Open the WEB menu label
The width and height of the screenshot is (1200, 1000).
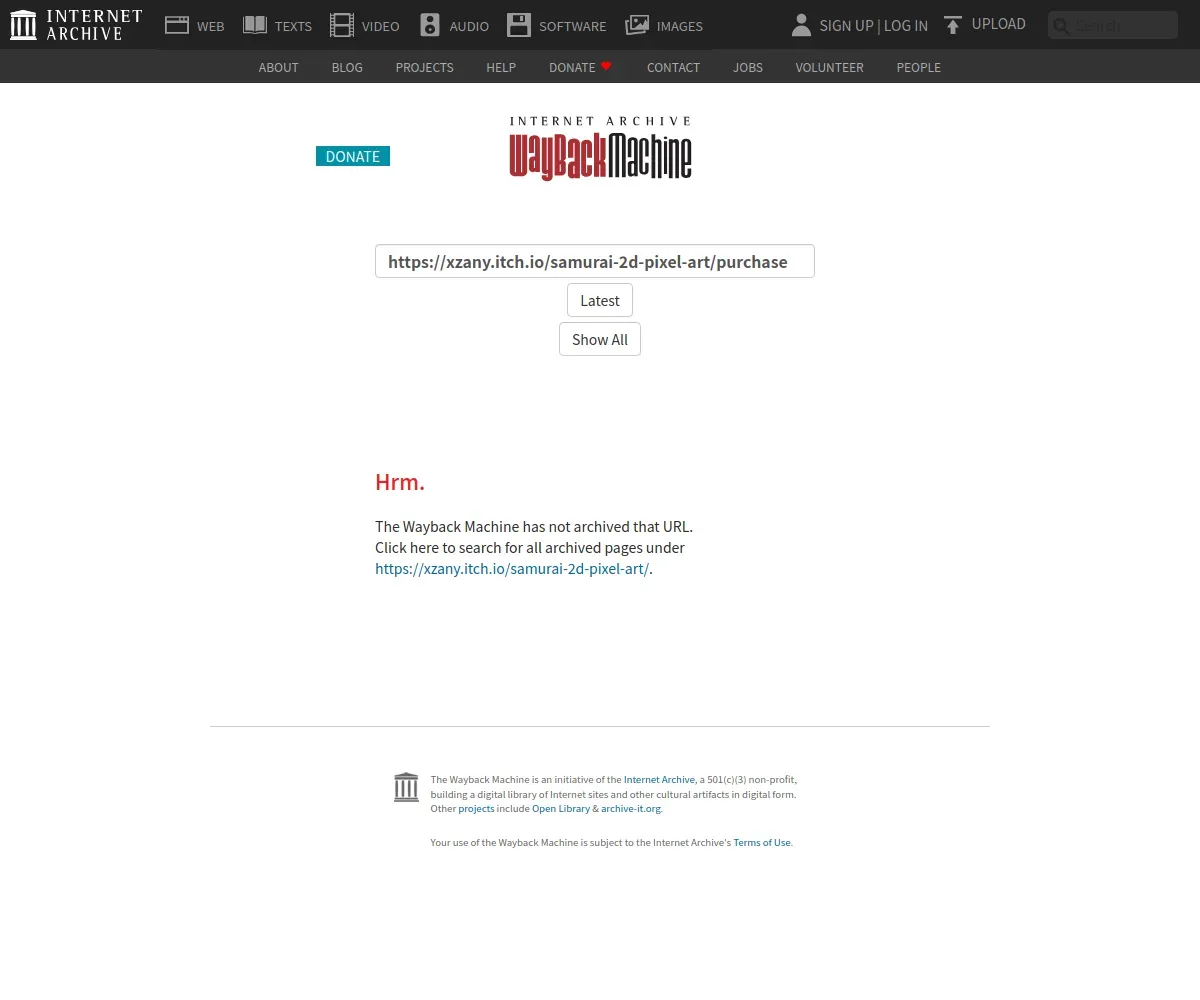coord(211,26)
